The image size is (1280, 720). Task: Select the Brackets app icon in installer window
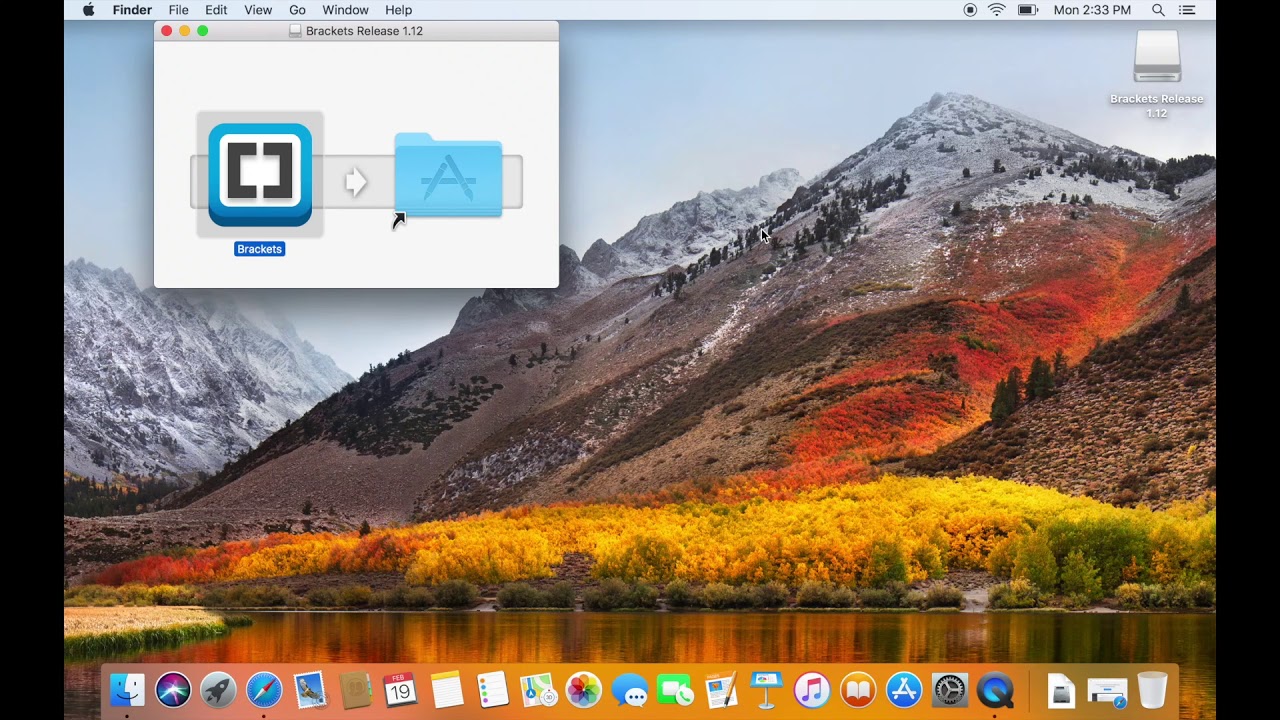click(260, 175)
